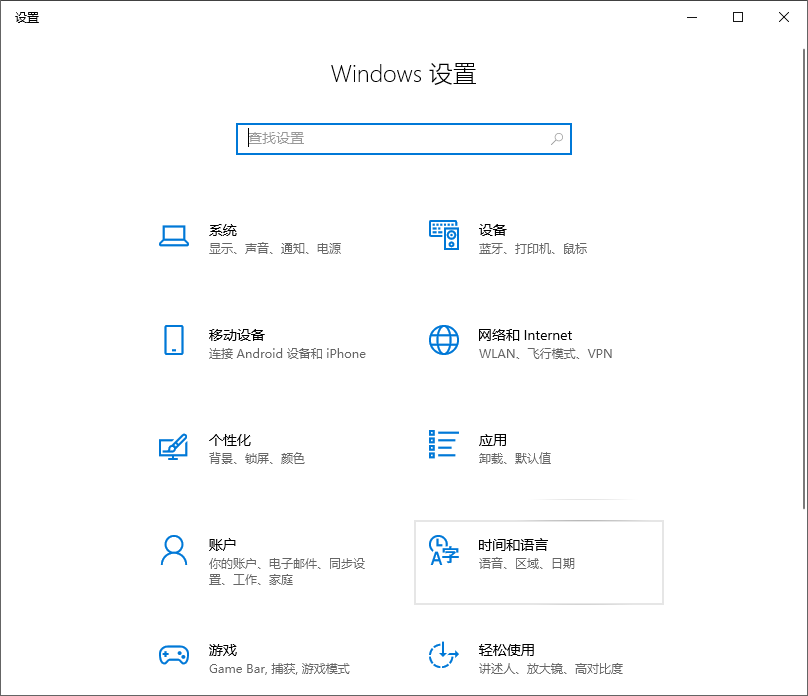Open the Personalization paintbrush icon
Image resolution: width=808 pixels, height=696 pixels.
click(x=174, y=447)
